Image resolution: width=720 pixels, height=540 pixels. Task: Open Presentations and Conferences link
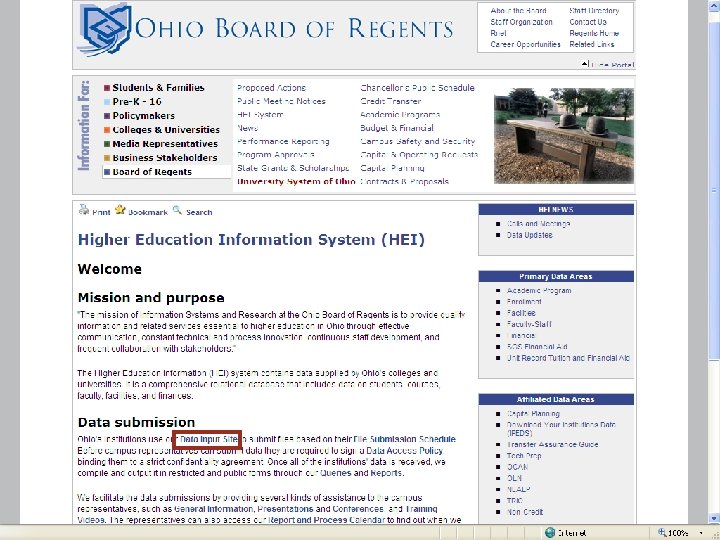321,509
